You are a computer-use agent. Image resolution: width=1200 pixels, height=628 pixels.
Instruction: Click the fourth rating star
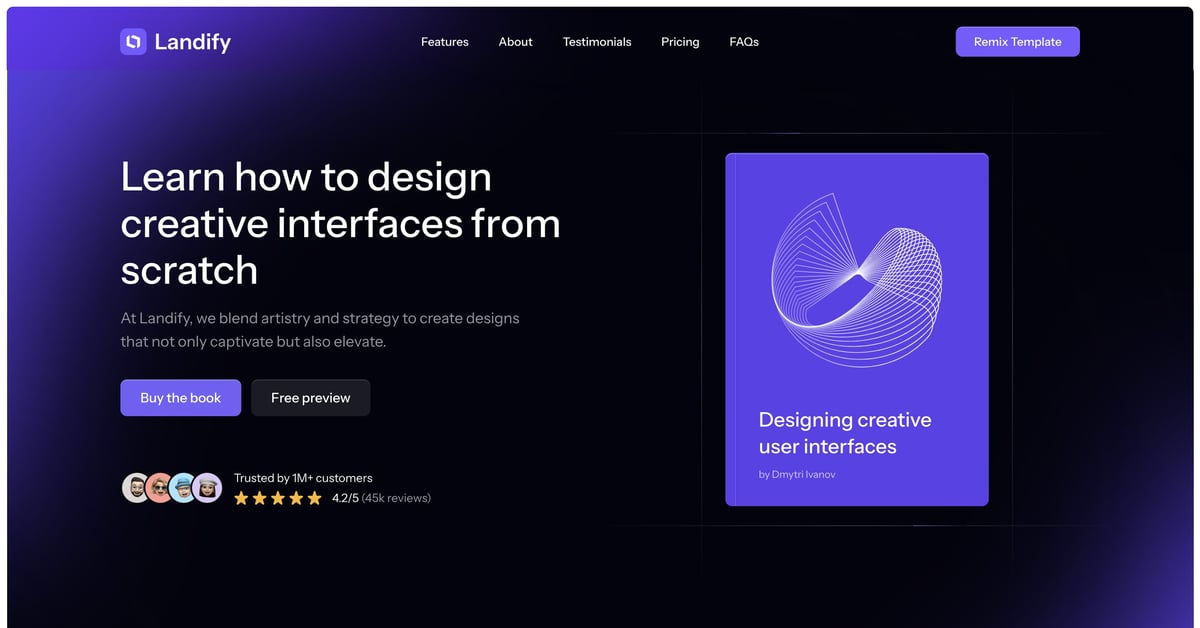coord(296,497)
